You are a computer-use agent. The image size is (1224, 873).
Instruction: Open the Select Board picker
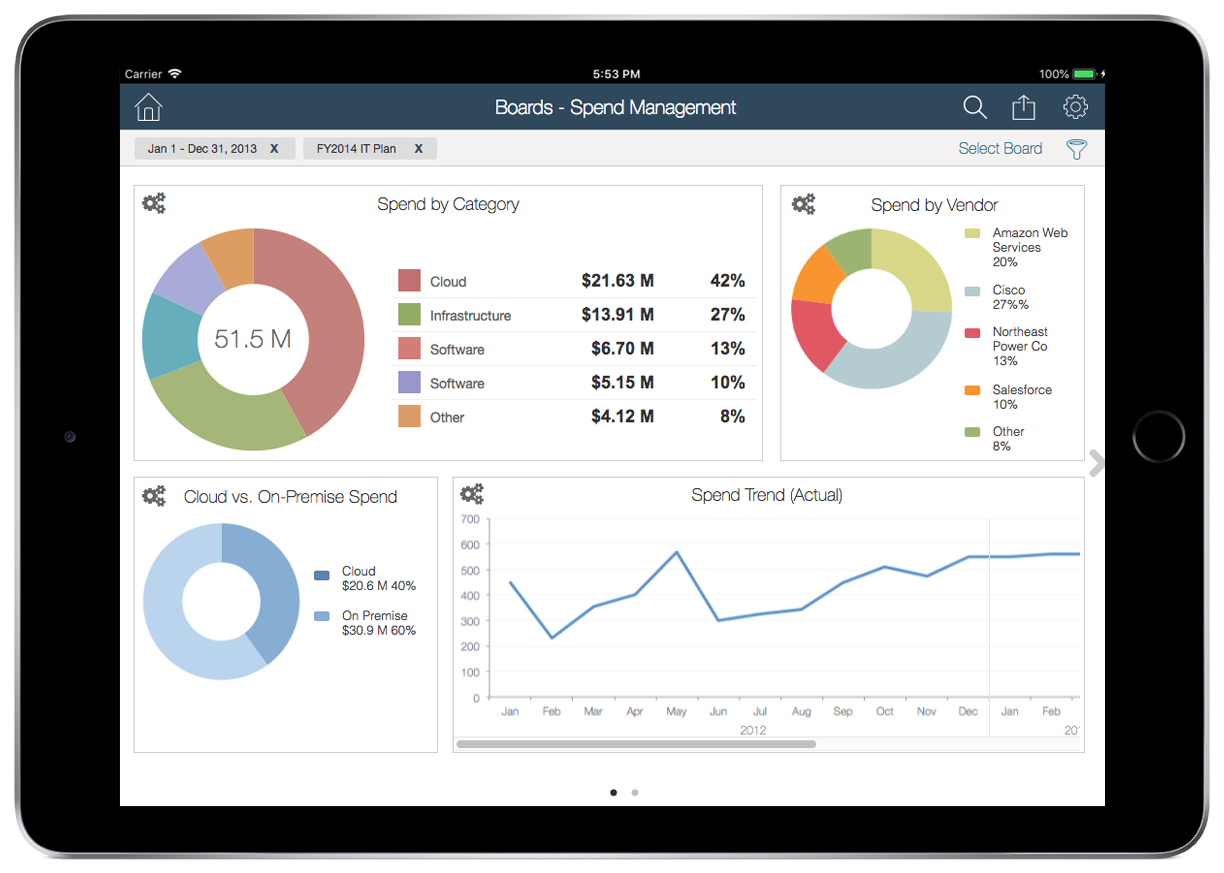999,149
